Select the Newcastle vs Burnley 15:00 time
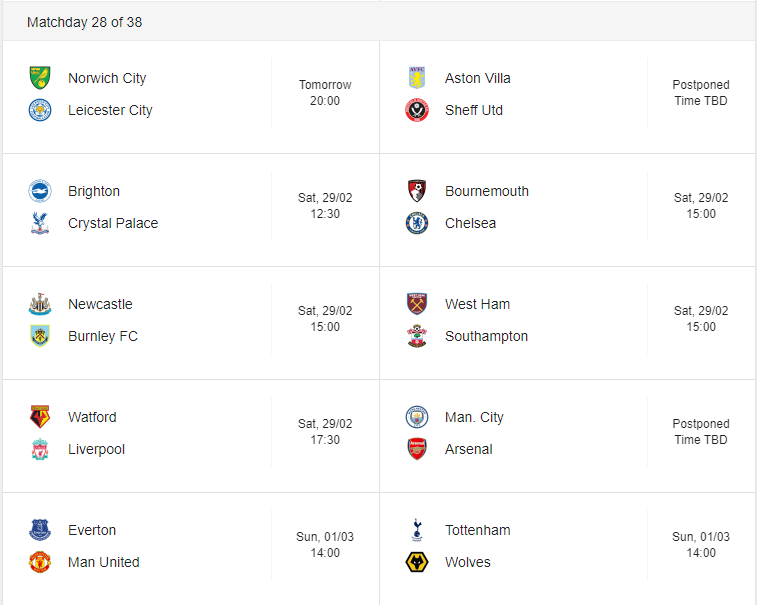 (325, 327)
